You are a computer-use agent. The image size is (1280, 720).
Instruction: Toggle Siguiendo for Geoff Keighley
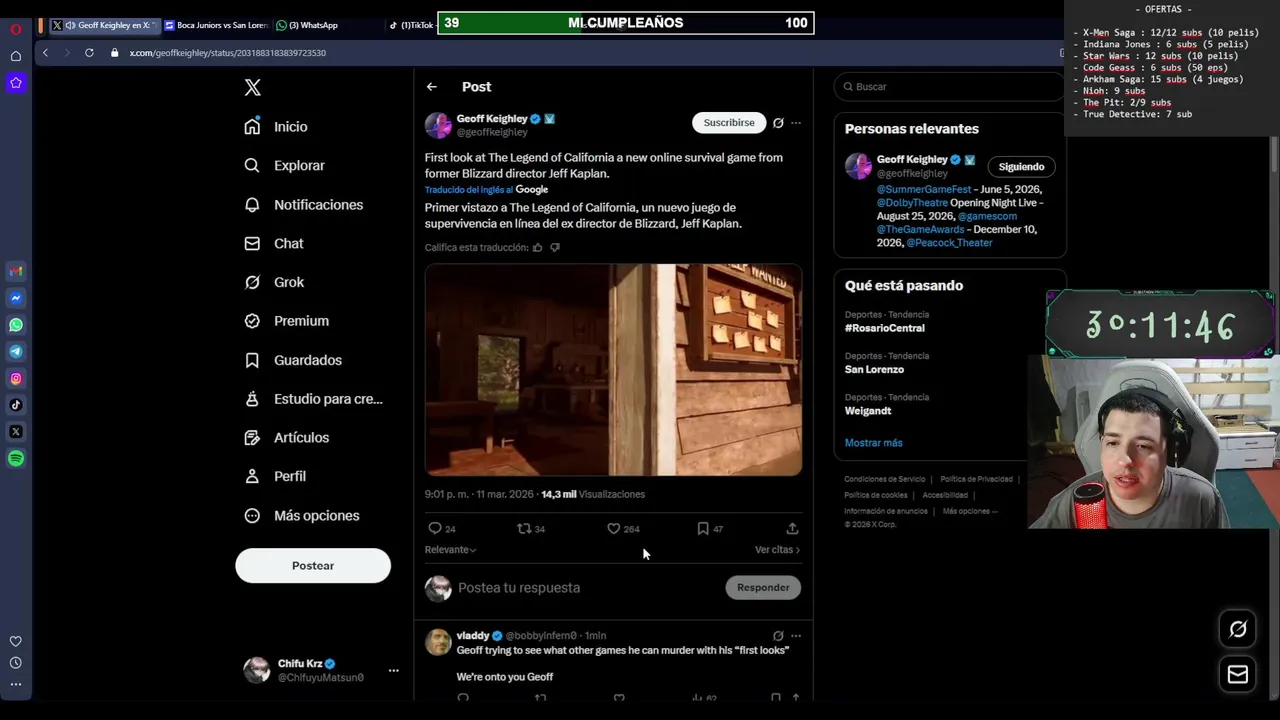1021,167
